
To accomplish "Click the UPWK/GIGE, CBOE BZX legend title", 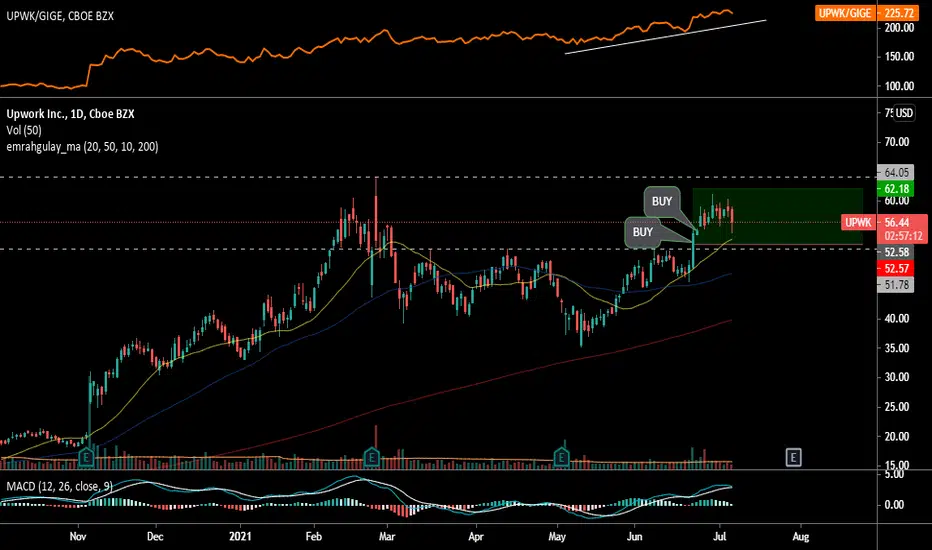I will click(x=60, y=16).
